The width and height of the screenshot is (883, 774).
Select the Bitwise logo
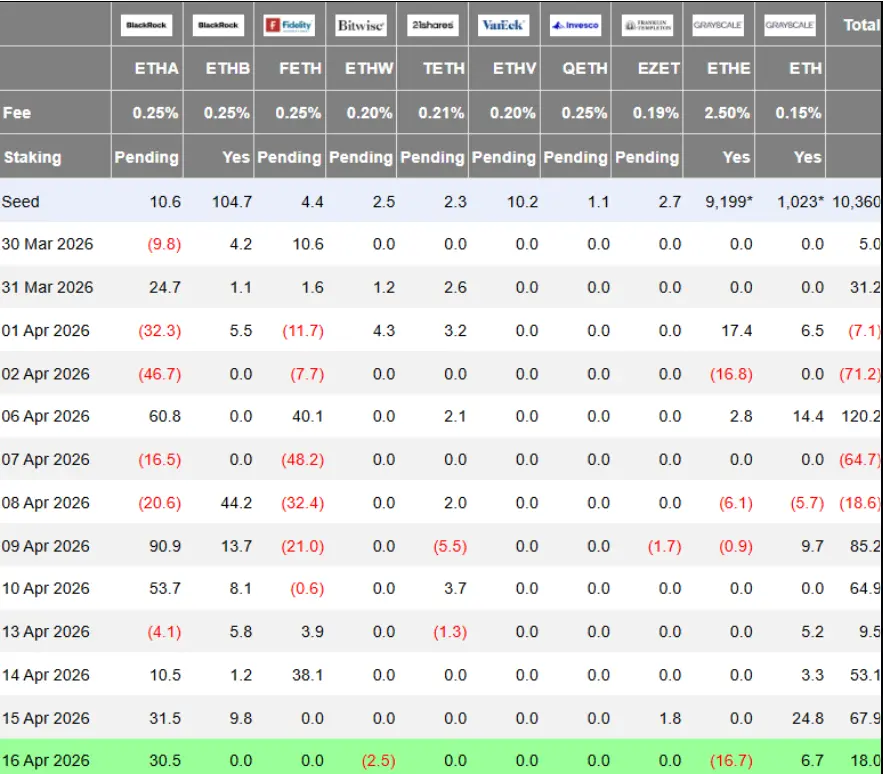[x=361, y=25]
